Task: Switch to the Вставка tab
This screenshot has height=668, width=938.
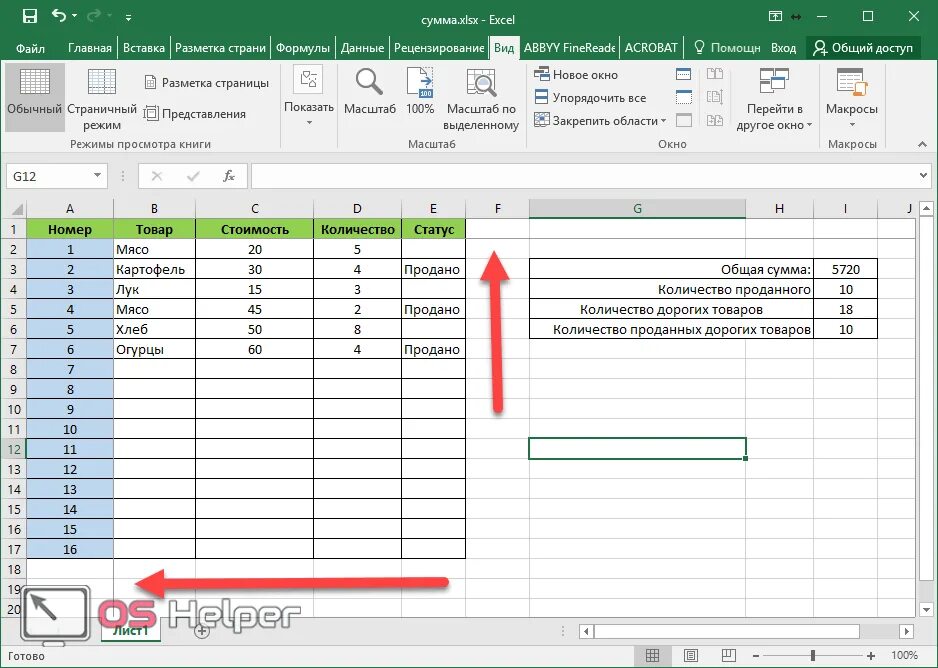Action: coord(144,48)
